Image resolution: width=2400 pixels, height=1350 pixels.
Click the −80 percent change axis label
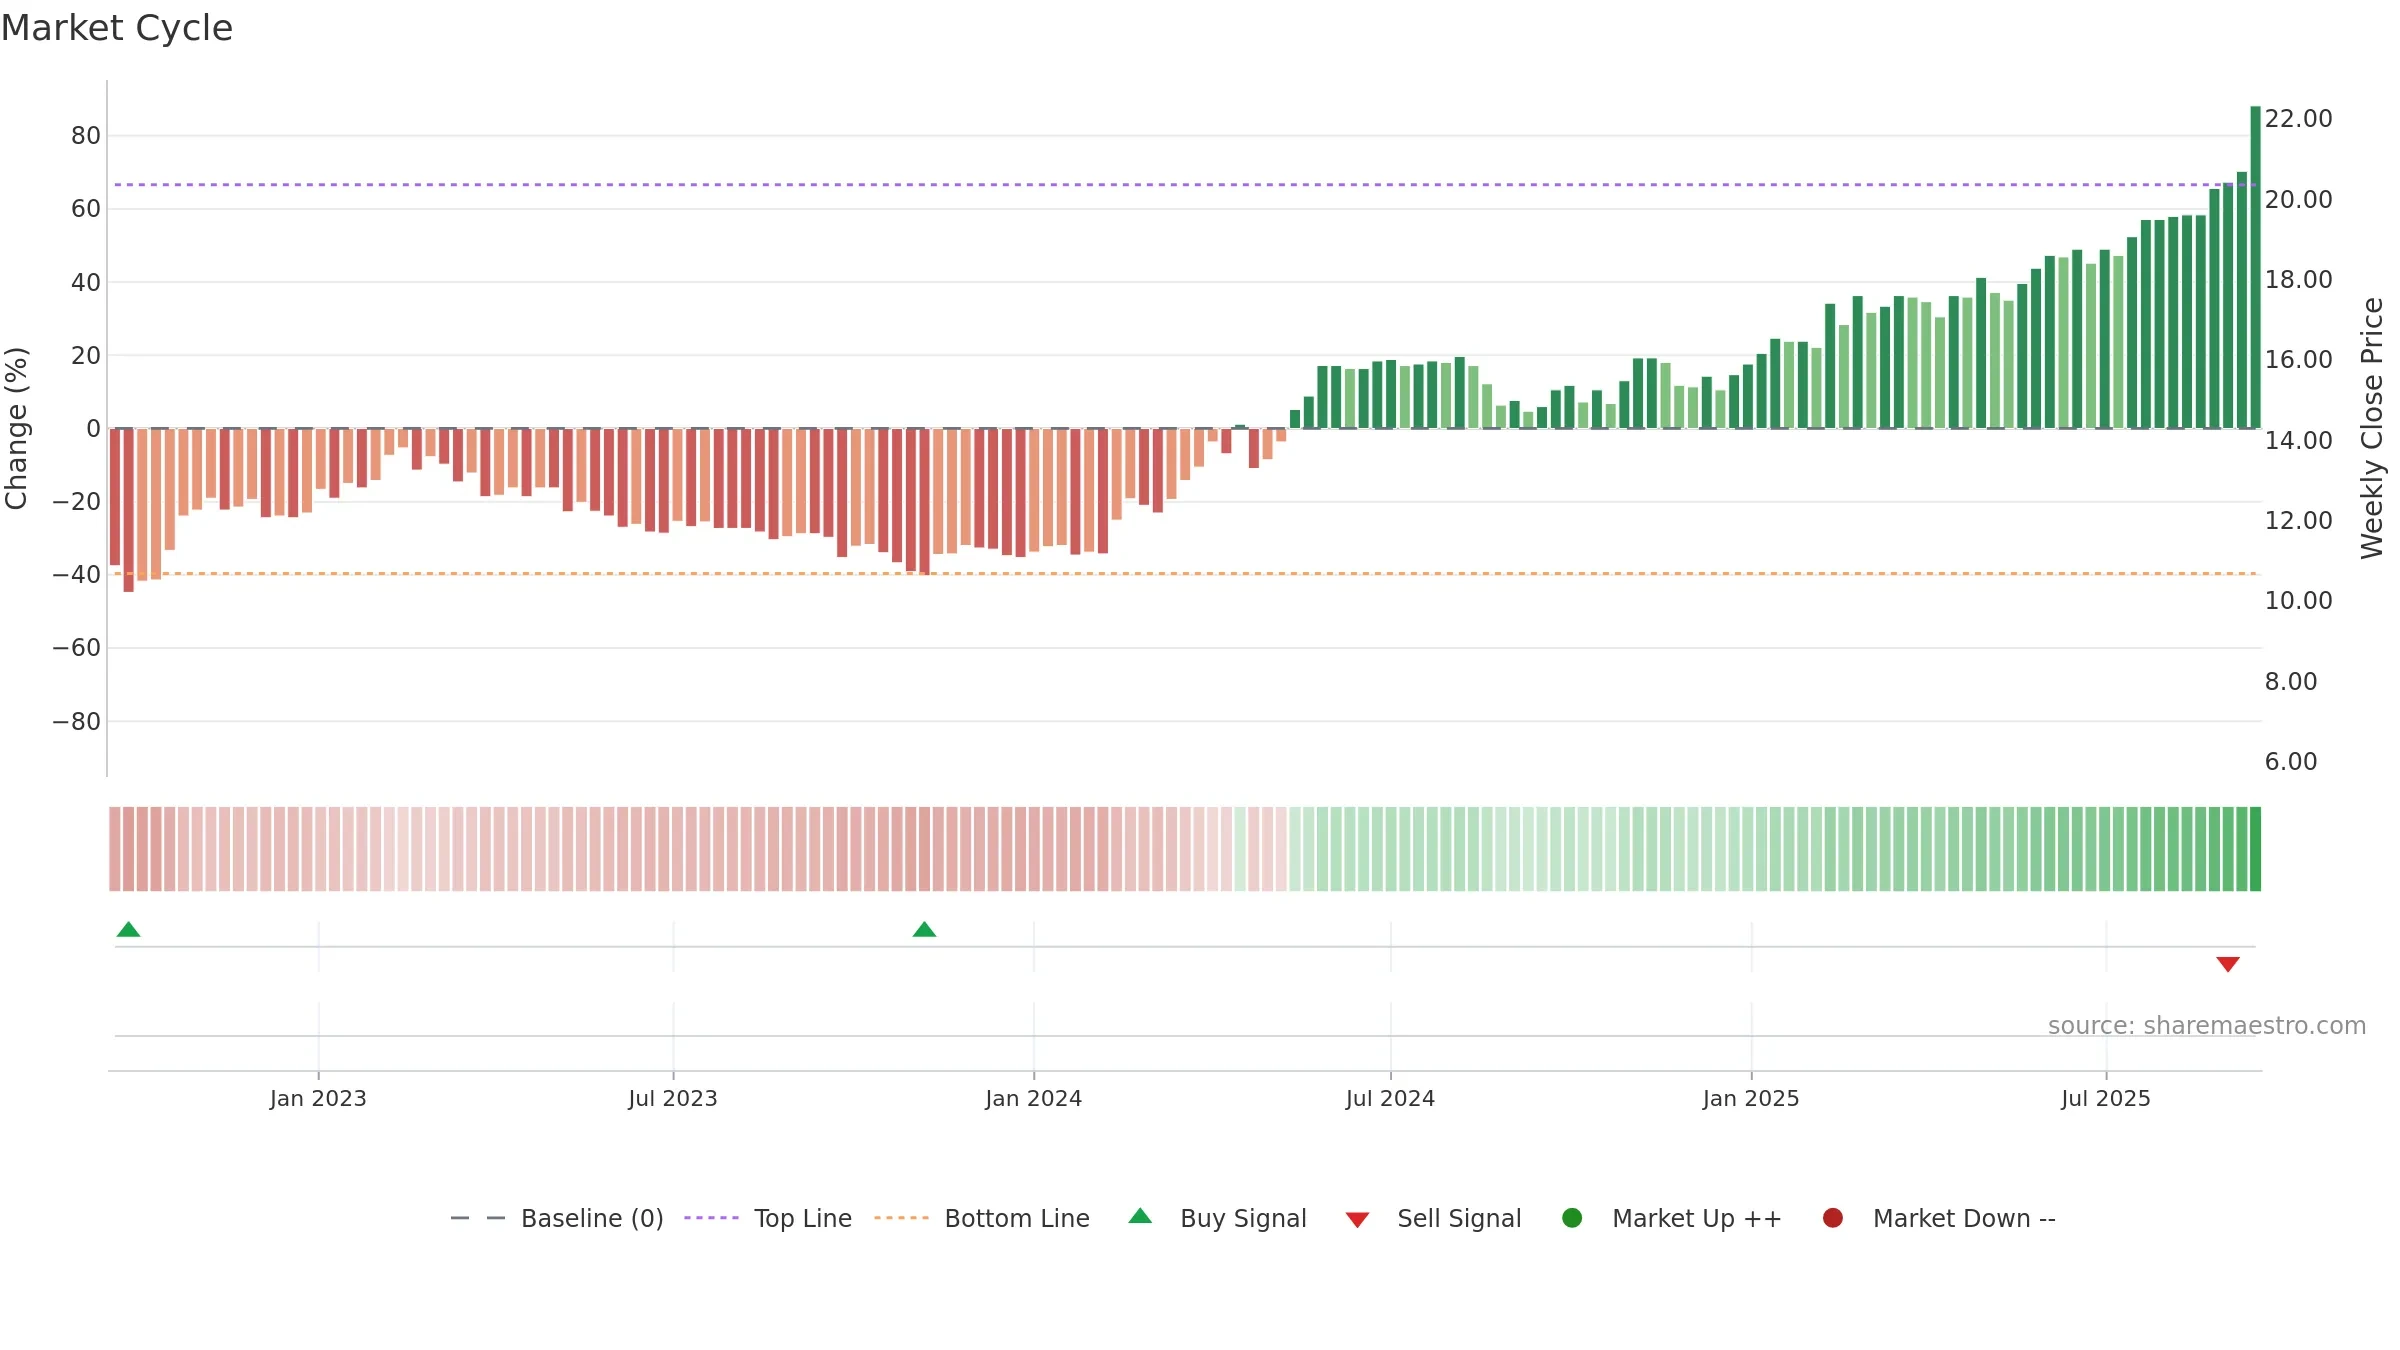pyautogui.click(x=77, y=721)
